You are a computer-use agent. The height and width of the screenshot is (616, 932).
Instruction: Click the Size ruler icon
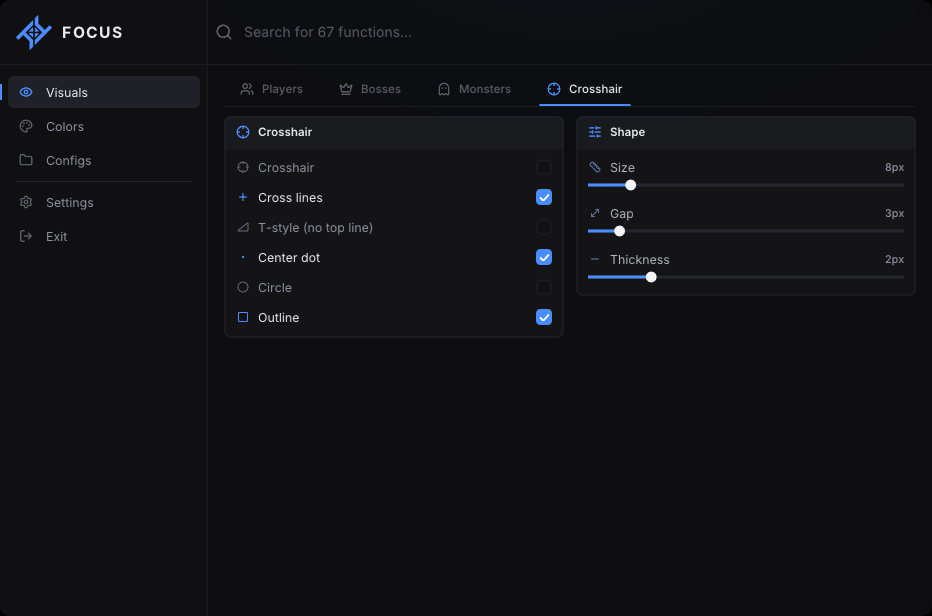(x=595, y=167)
